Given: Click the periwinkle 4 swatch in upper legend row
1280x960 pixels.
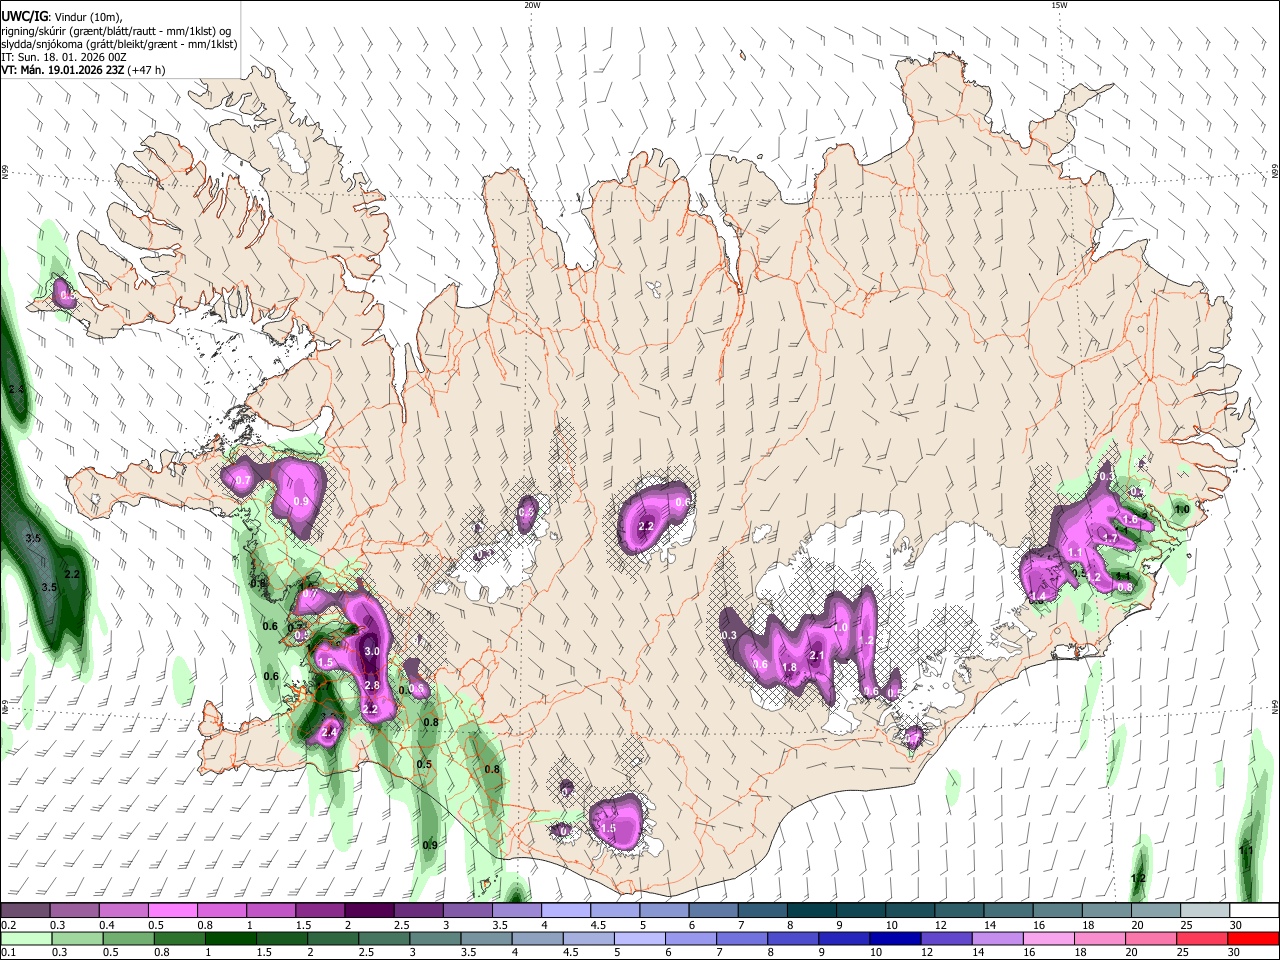Looking at the screenshot, I should (565, 910).
